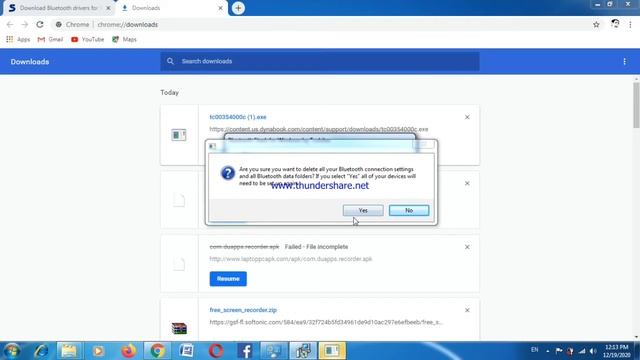This screenshot has width=640, height=360.
Task: Click No in the Bluetooth confirmation dialog
Action: pos(409,210)
